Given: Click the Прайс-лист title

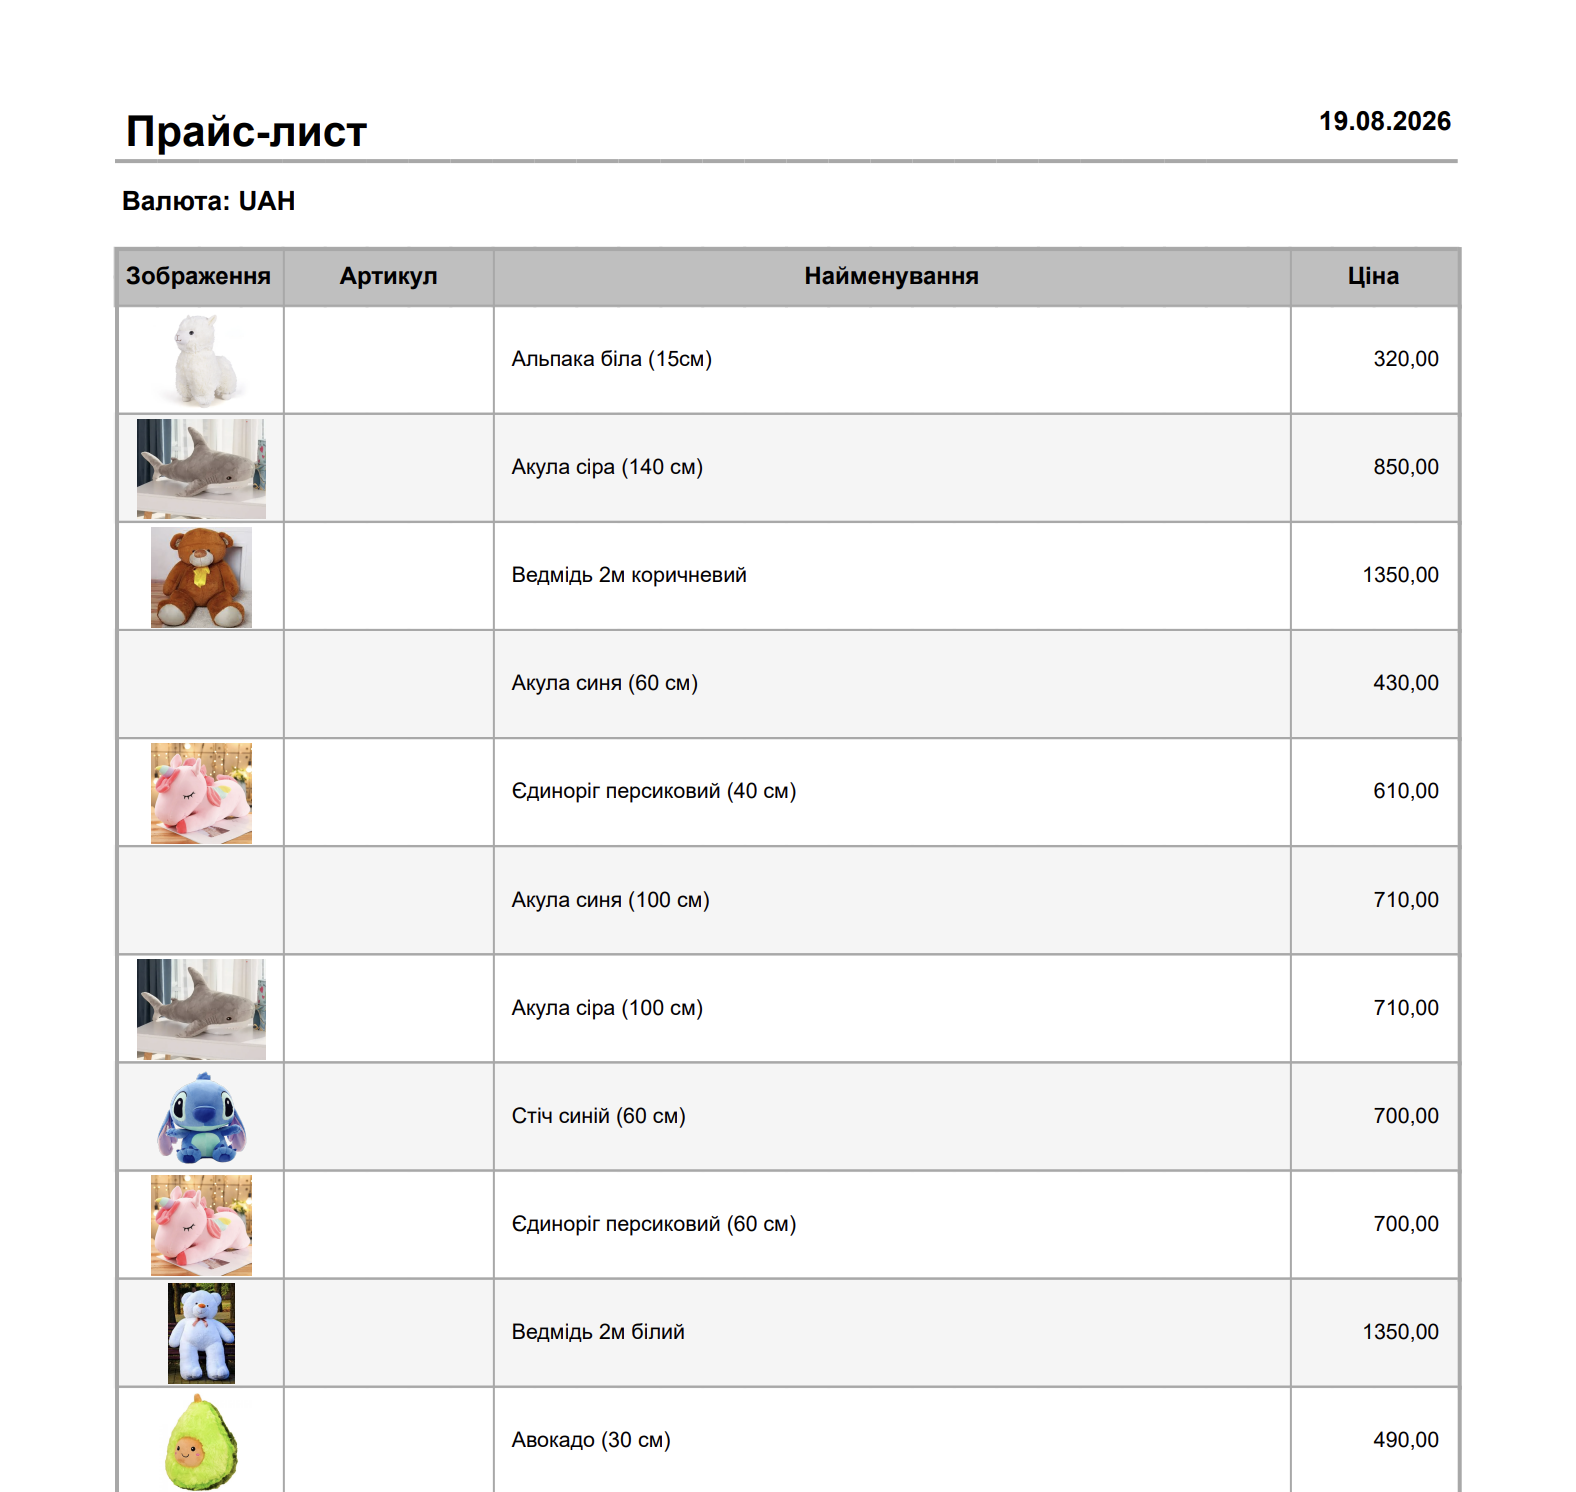Looking at the screenshot, I should click(x=247, y=131).
